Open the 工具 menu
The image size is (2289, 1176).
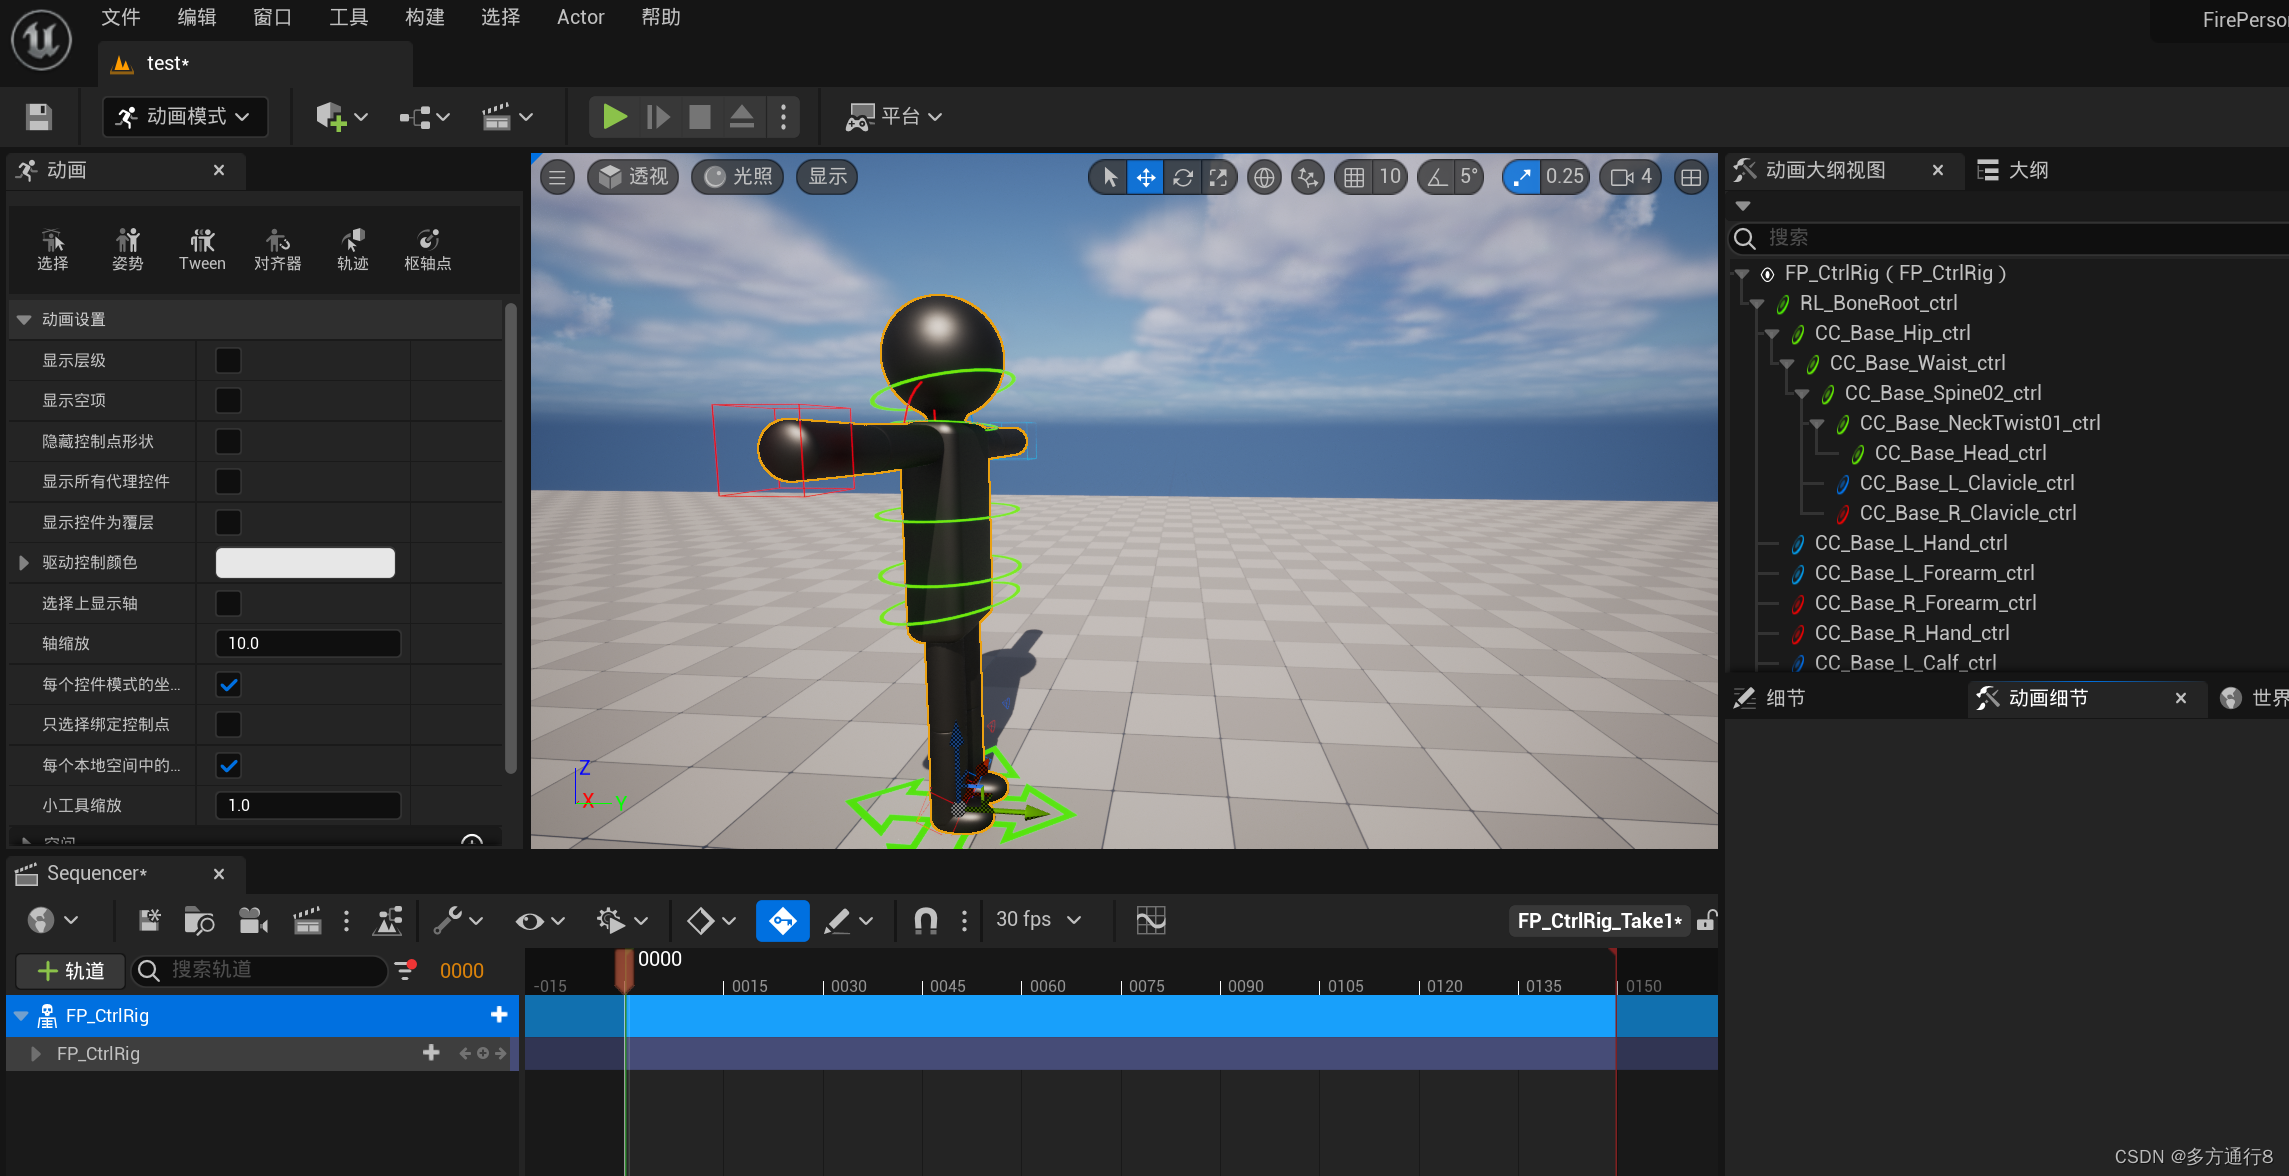pyautogui.click(x=349, y=17)
